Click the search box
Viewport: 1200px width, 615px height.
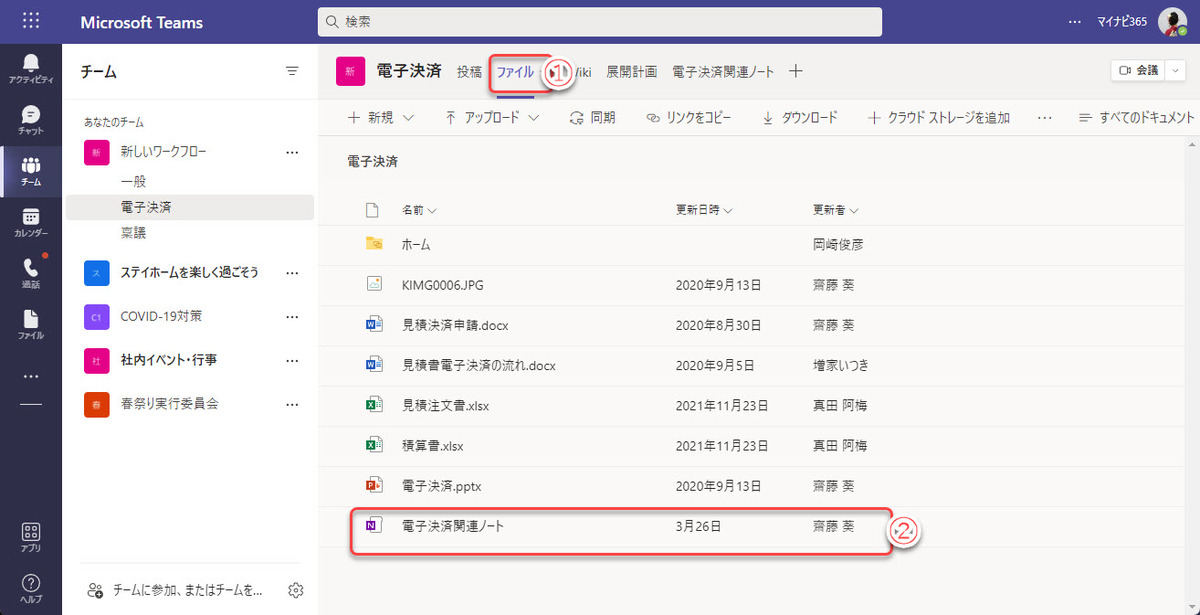tap(600, 21)
